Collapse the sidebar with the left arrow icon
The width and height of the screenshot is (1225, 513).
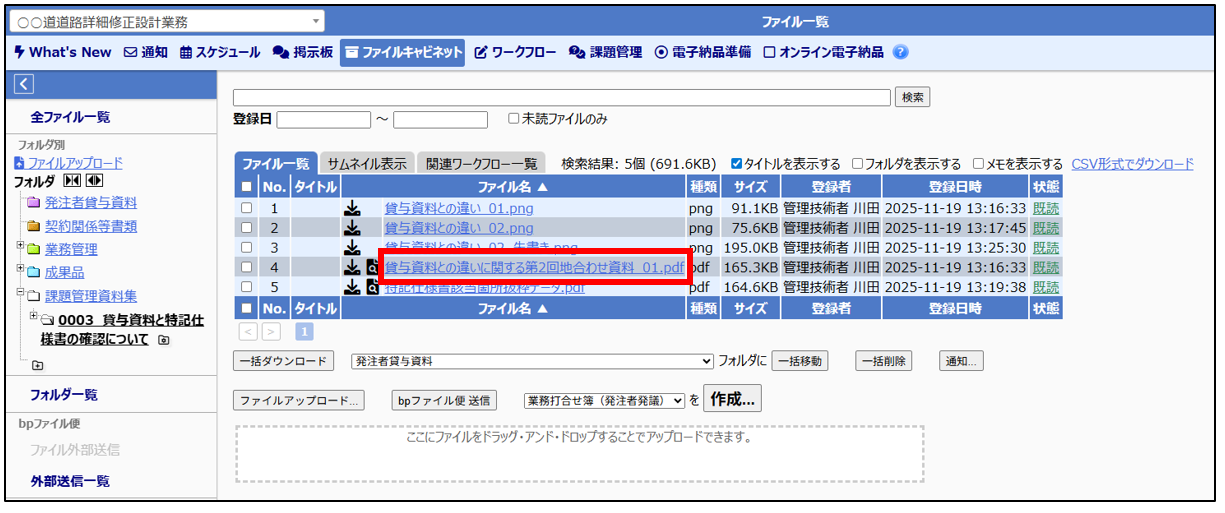click(25, 85)
